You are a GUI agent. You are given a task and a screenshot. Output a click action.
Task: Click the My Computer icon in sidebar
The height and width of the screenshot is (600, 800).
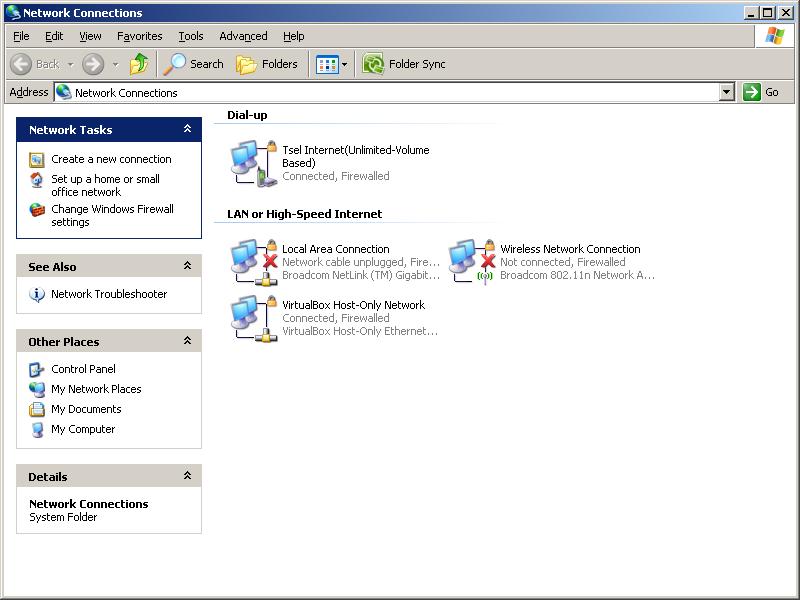coord(37,430)
